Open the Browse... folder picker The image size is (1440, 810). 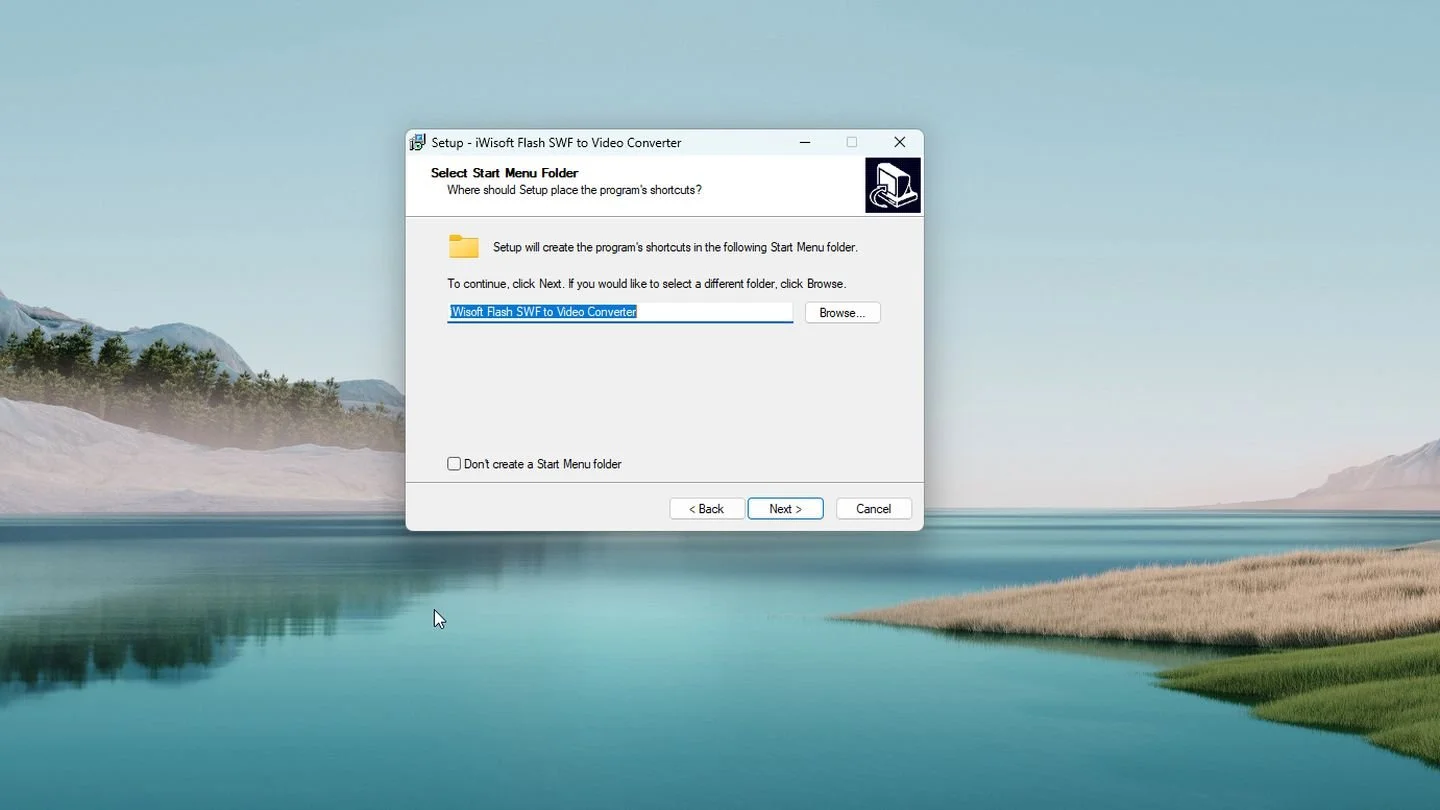click(x=842, y=313)
